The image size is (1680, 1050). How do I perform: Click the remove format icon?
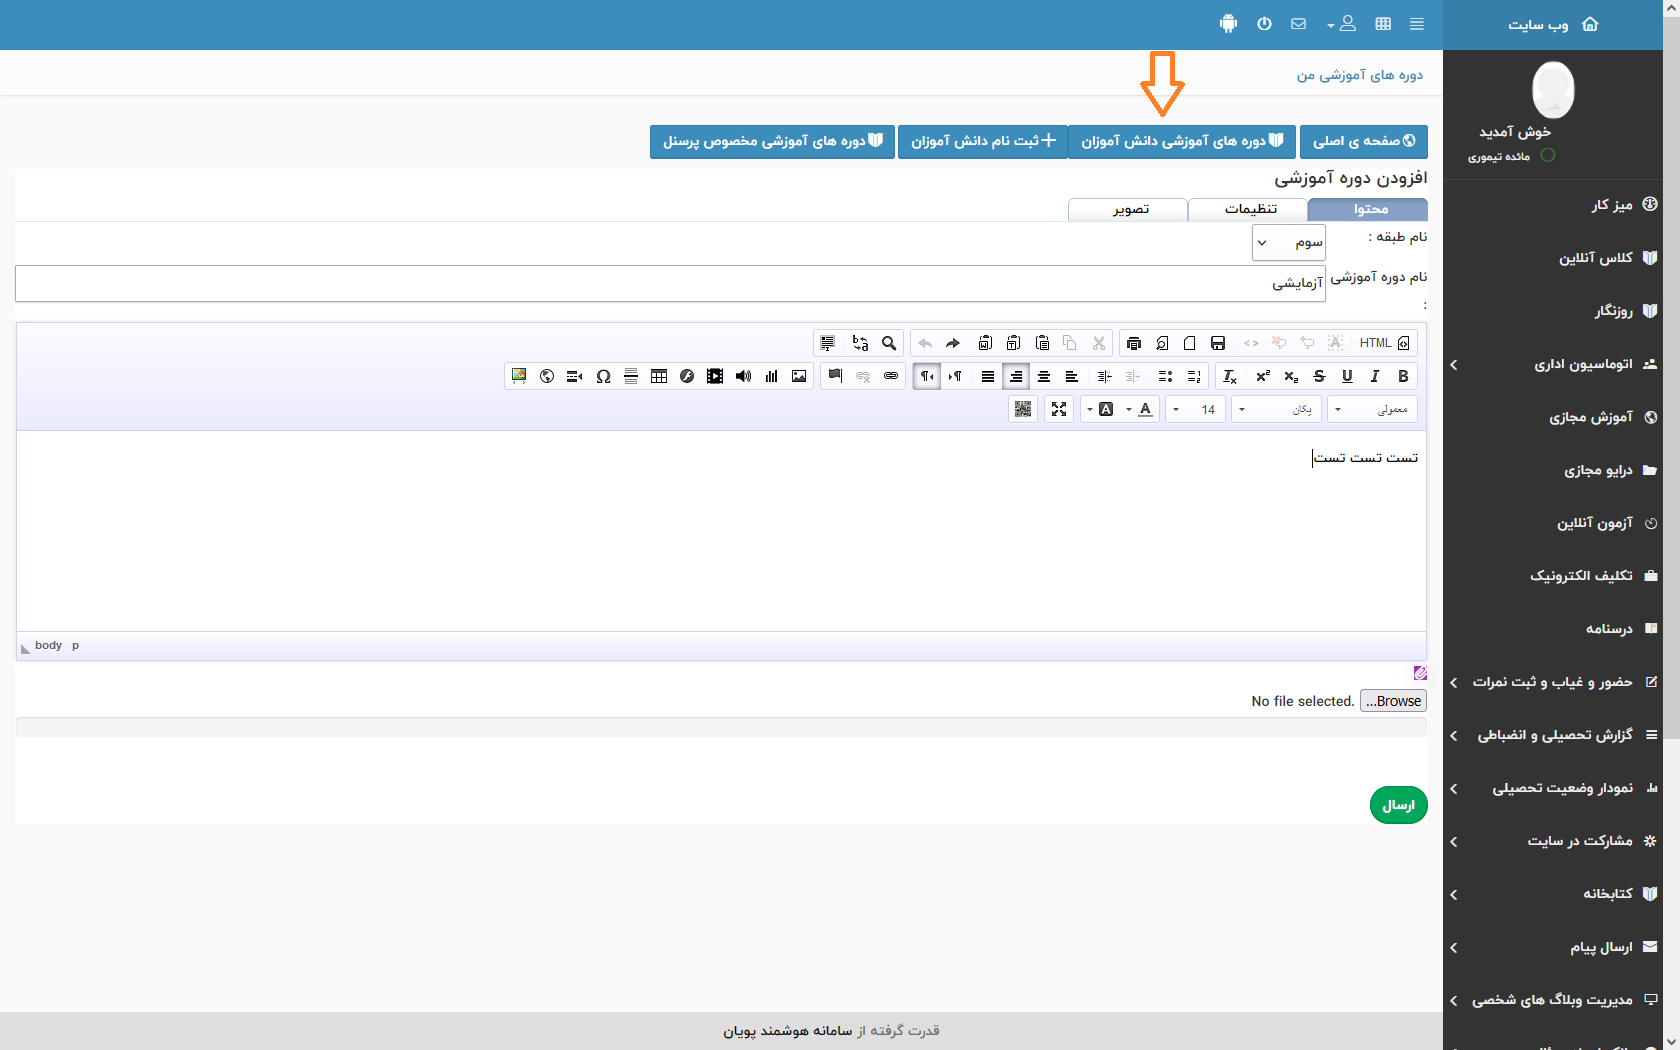click(1230, 376)
